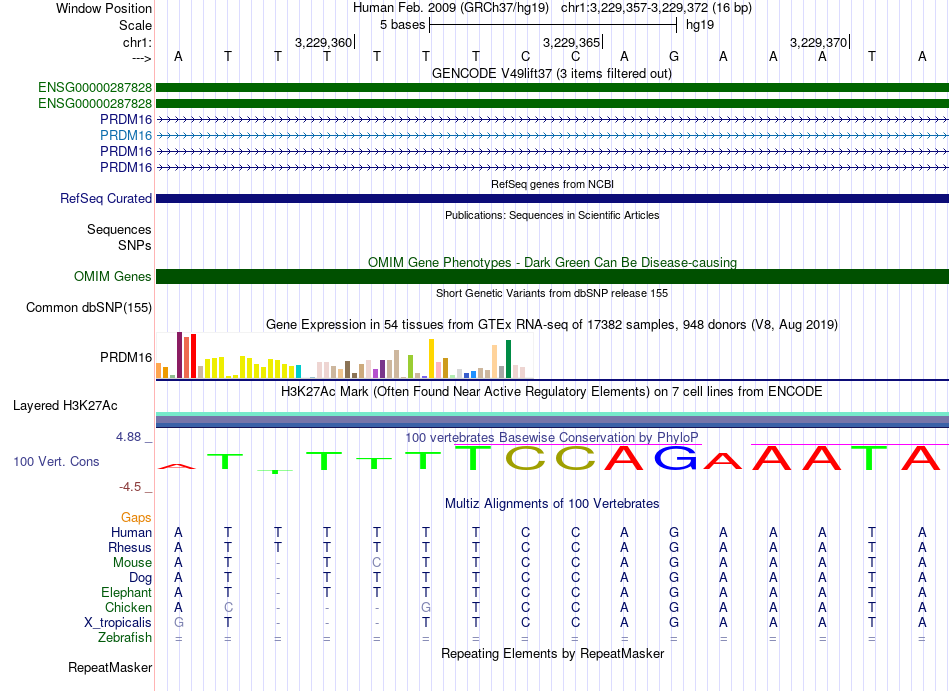
Task: Click the GTEx Gene Expression title
Action: (552, 325)
